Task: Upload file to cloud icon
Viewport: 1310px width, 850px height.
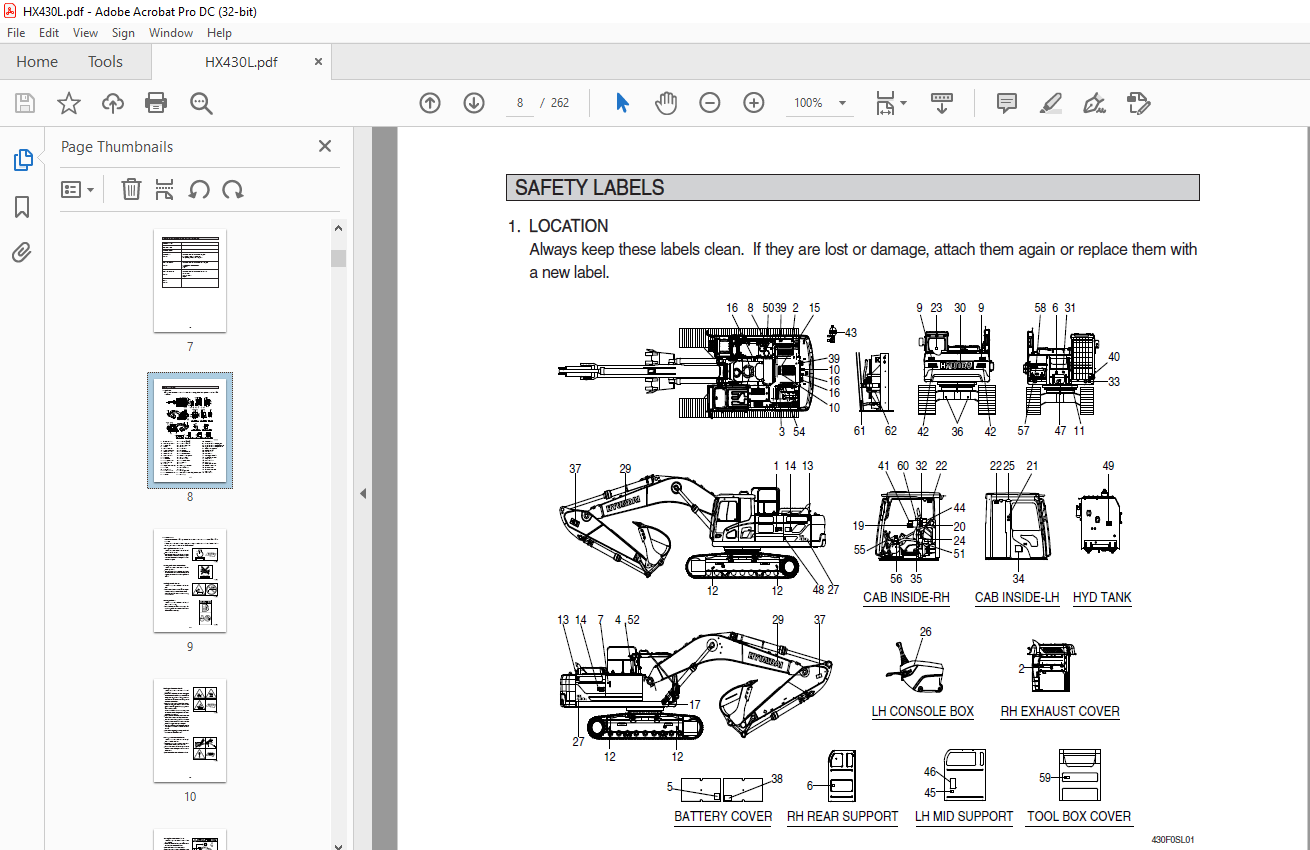Action: coord(113,103)
